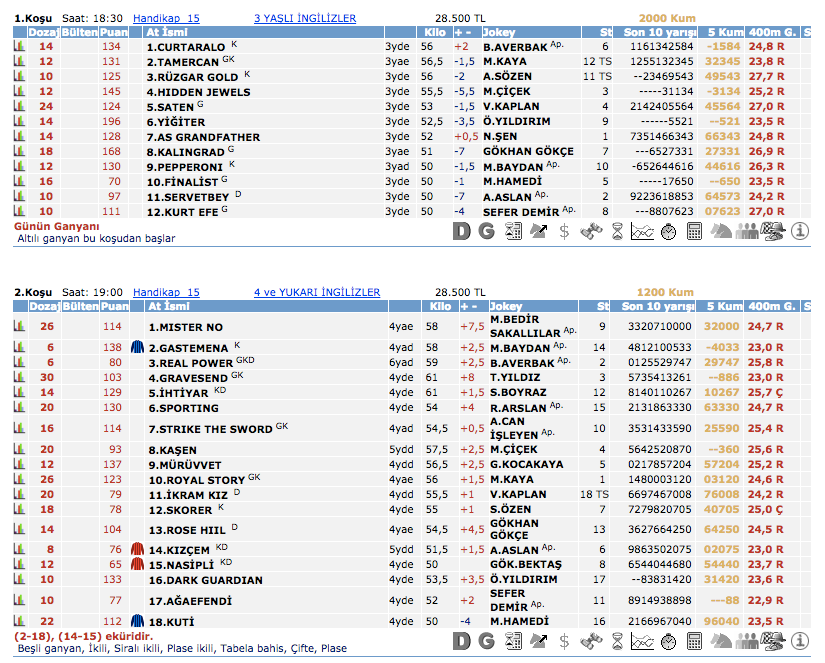Open the stopwatch icon under race 1
Screen dimensions: 825x663
(669, 231)
